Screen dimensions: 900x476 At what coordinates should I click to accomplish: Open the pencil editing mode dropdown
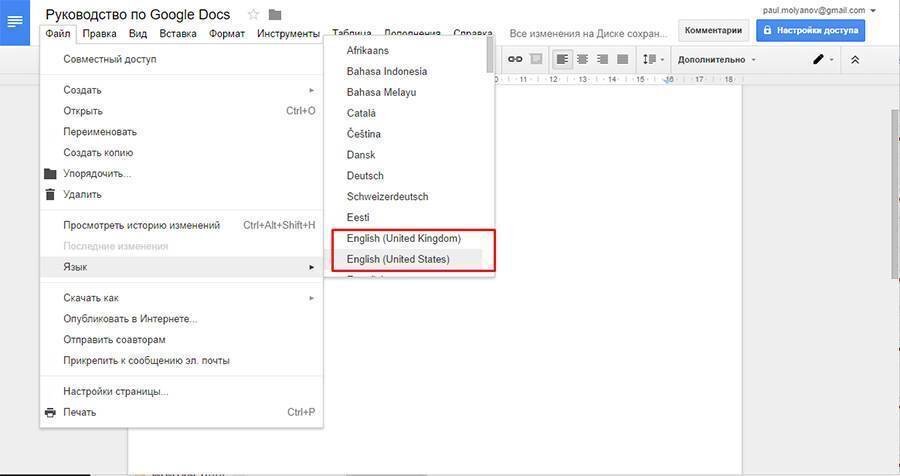click(x=823, y=59)
